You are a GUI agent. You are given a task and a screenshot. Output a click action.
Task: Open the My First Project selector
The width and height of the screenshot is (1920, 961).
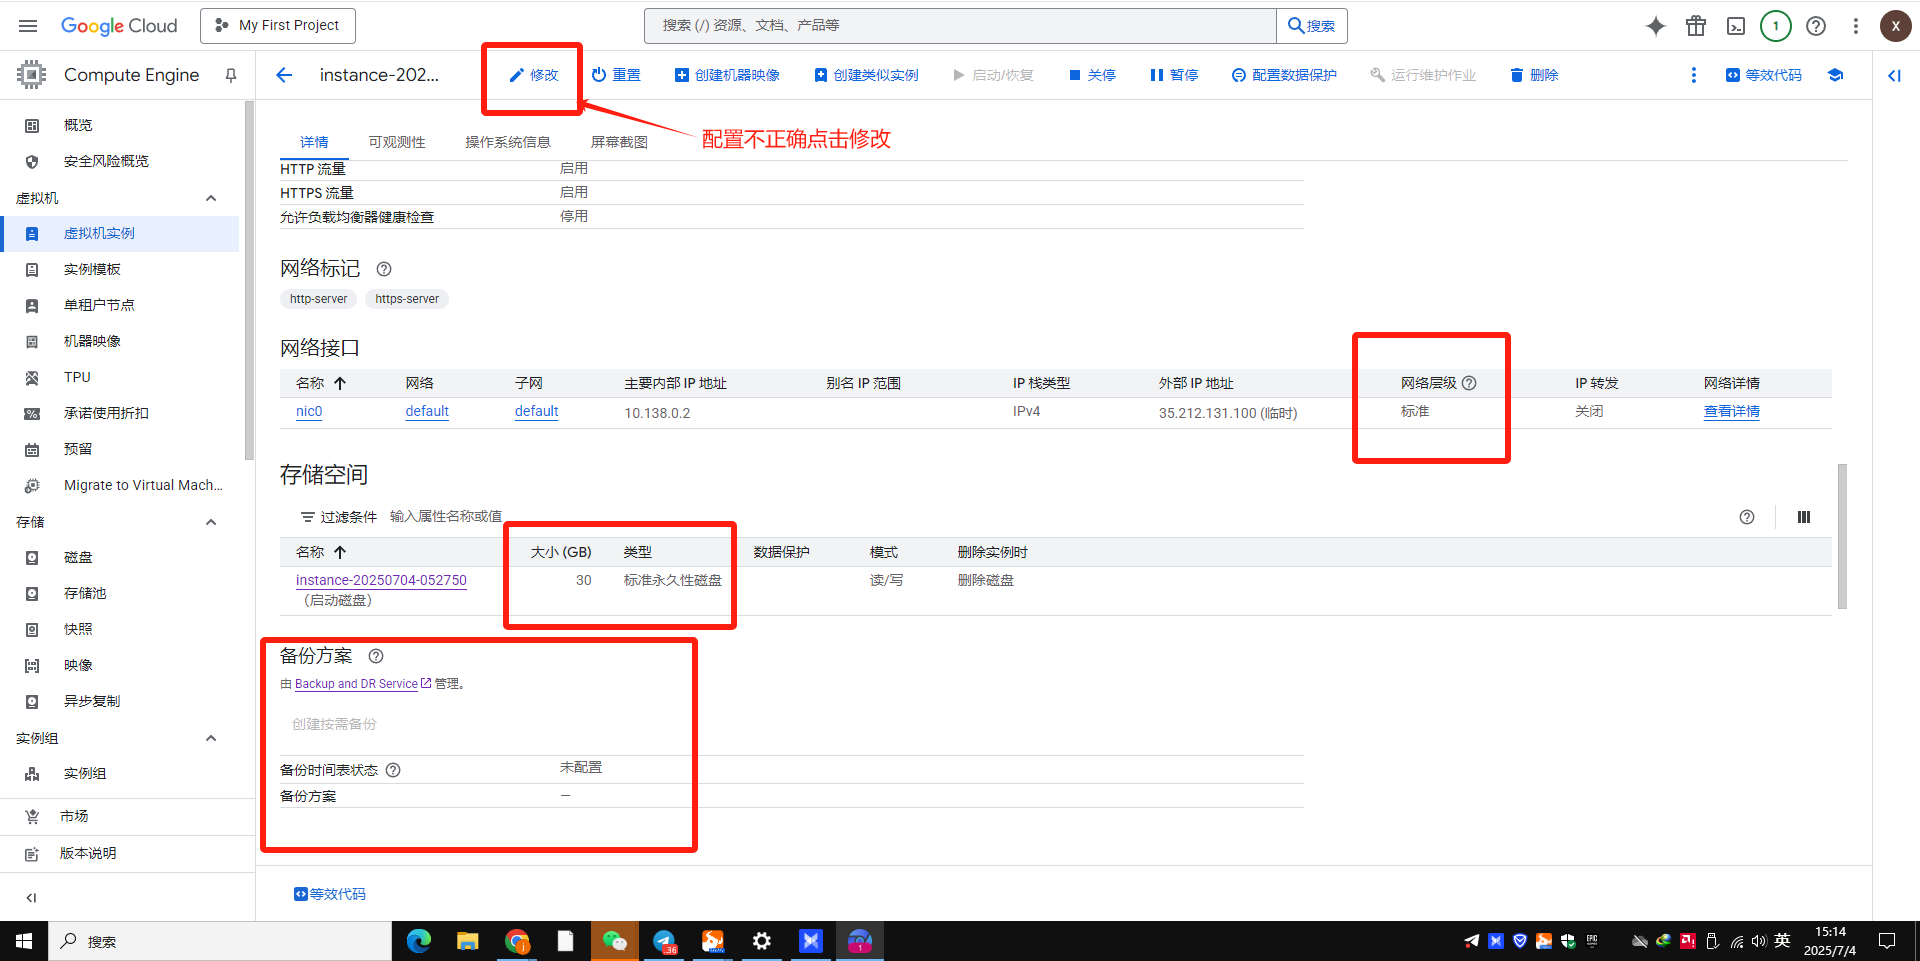[278, 26]
